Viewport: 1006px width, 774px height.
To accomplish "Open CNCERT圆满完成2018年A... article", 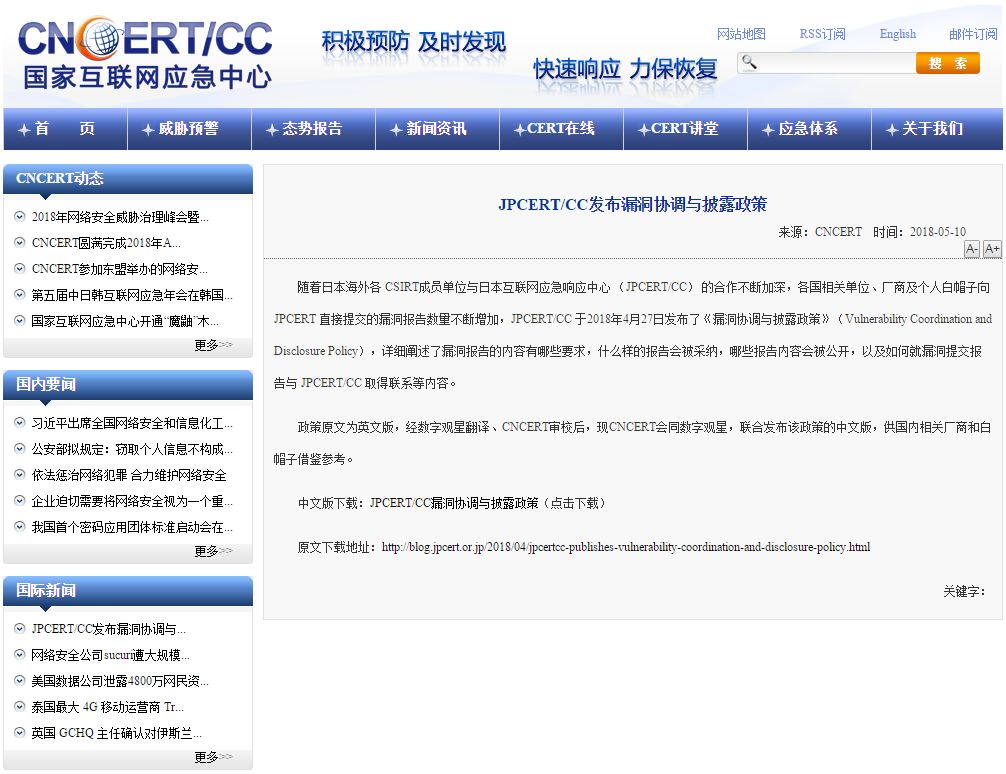I will pyautogui.click(x=106, y=243).
